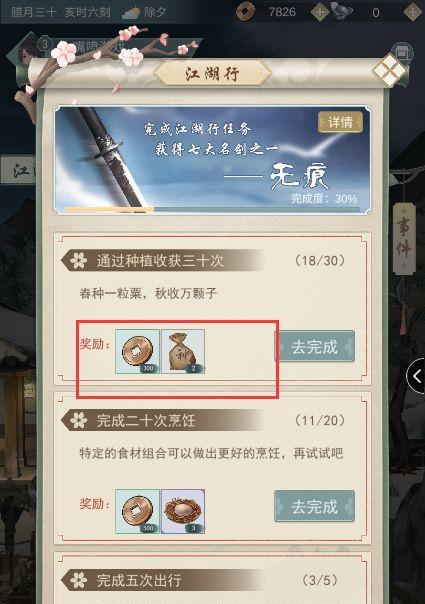Add silver ingots with plus button
The image size is (425, 604).
413,12
